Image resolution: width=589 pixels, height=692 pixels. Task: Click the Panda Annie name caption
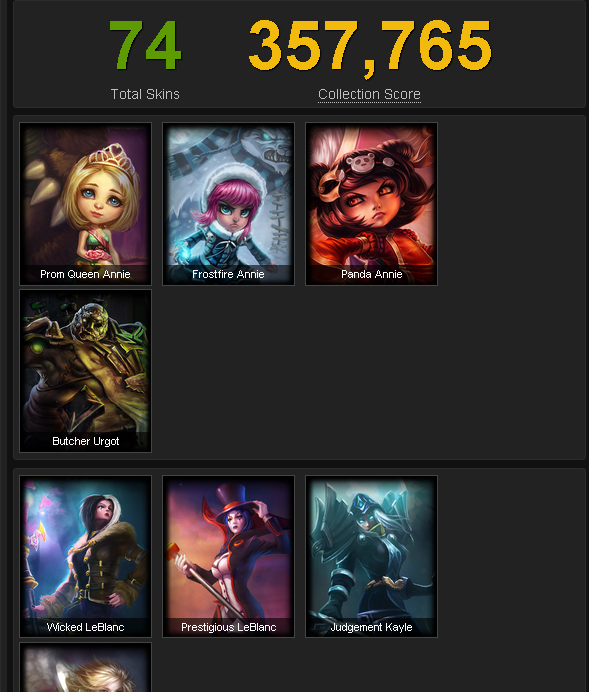point(371,274)
